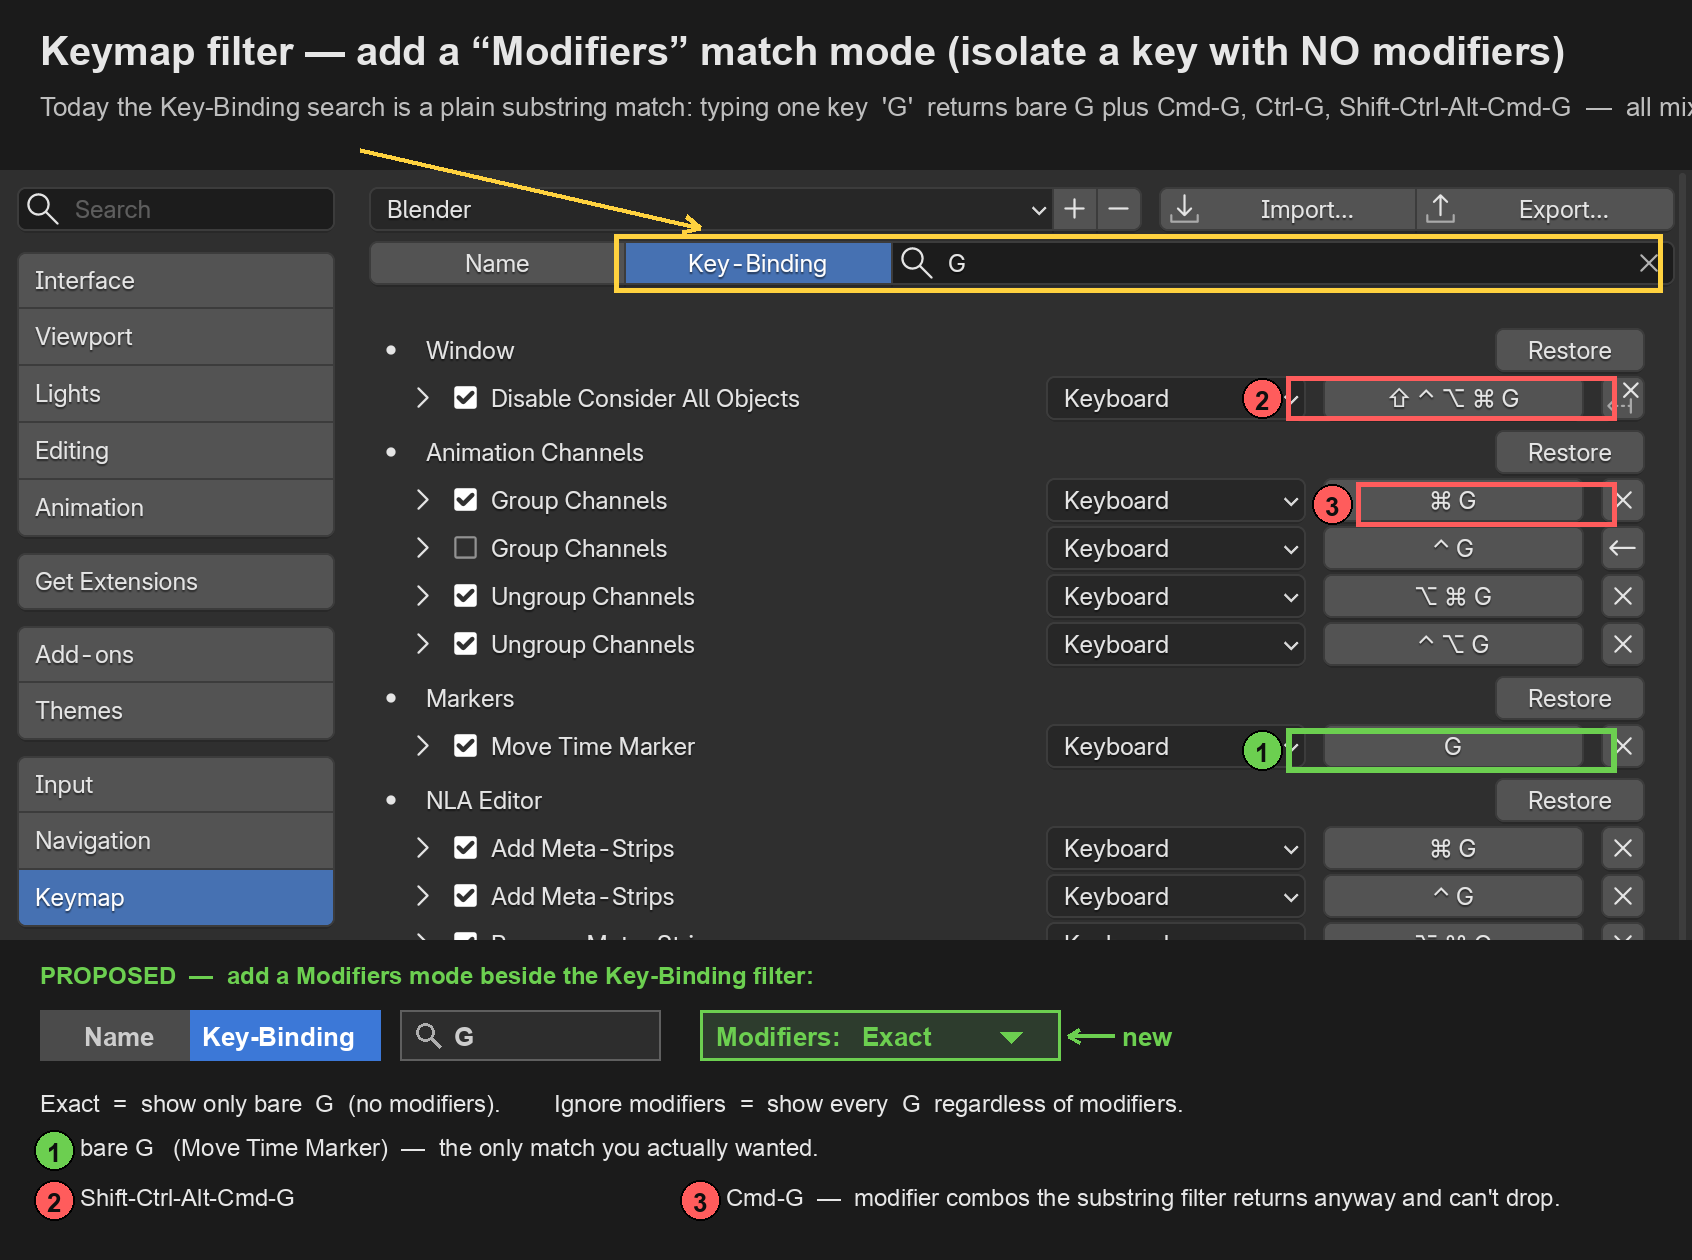This screenshot has height=1260, width=1692.
Task: Restore the unchecked Group Channels item with the arrow
Action: [1623, 548]
